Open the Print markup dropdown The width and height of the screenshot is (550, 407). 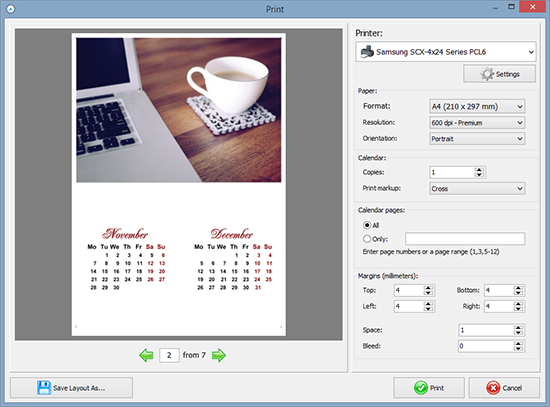click(477, 188)
